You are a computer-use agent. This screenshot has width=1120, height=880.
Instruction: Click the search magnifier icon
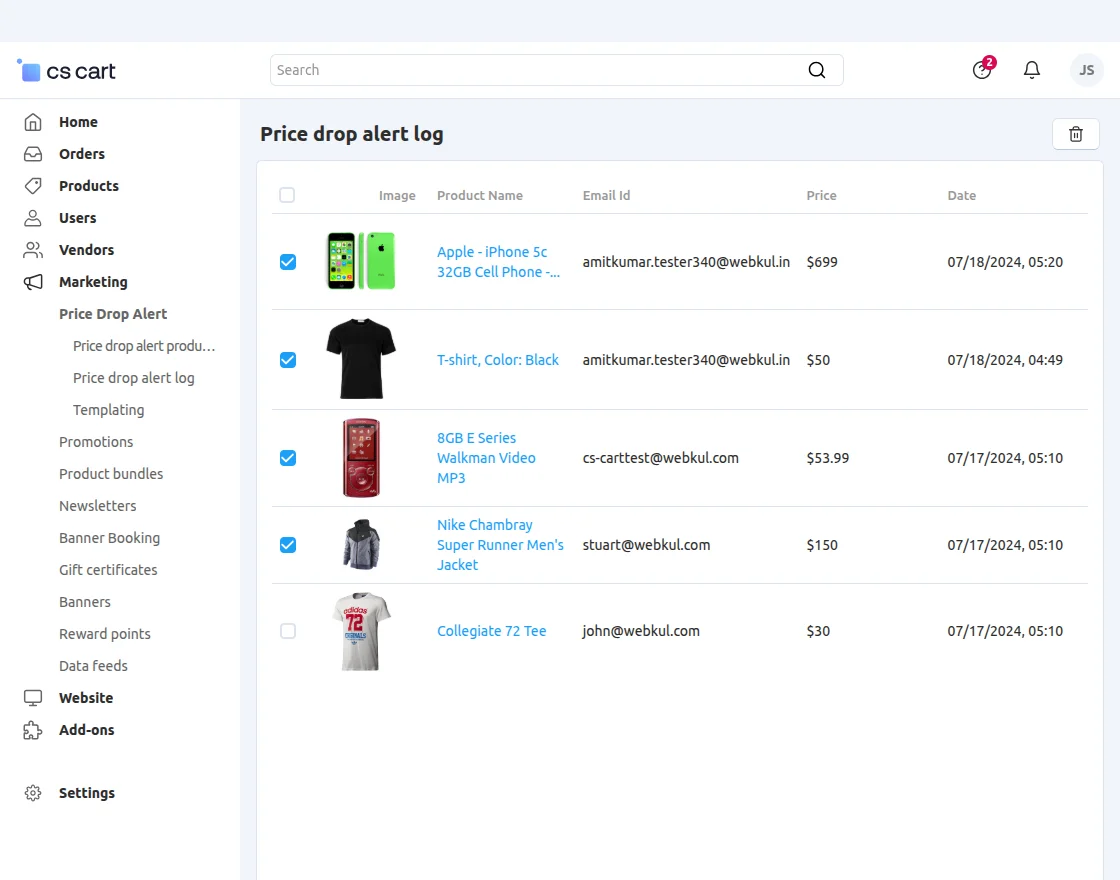[x=816, y=70]
